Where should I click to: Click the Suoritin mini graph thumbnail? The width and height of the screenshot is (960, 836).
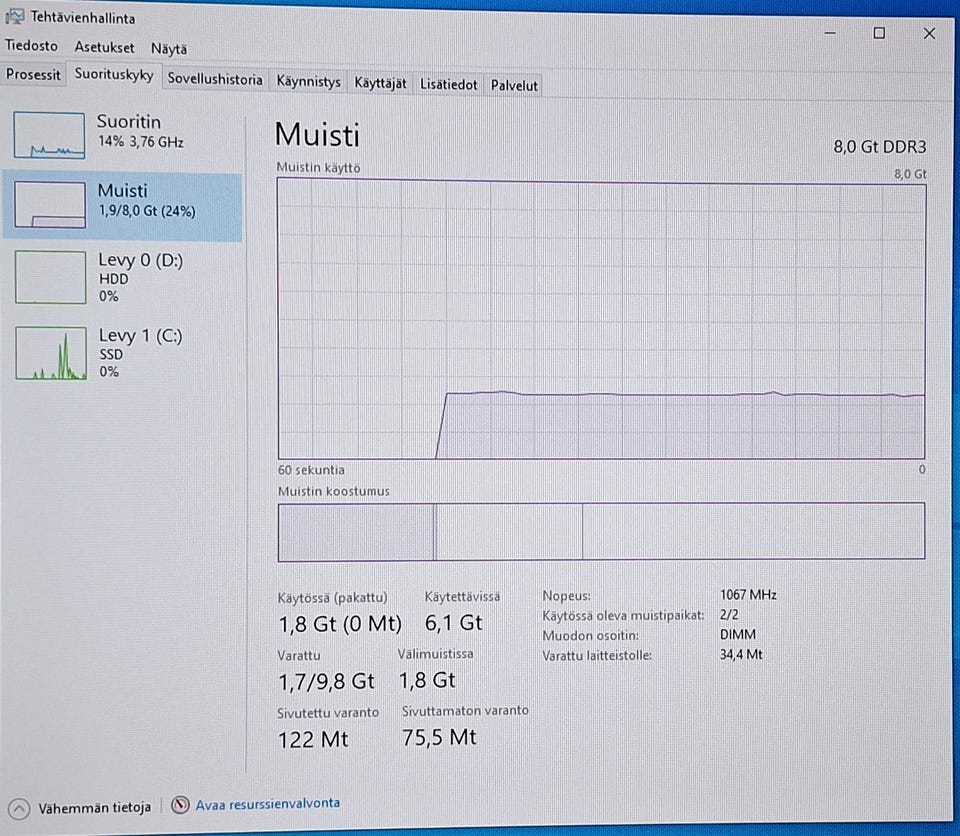pos(49,135)
